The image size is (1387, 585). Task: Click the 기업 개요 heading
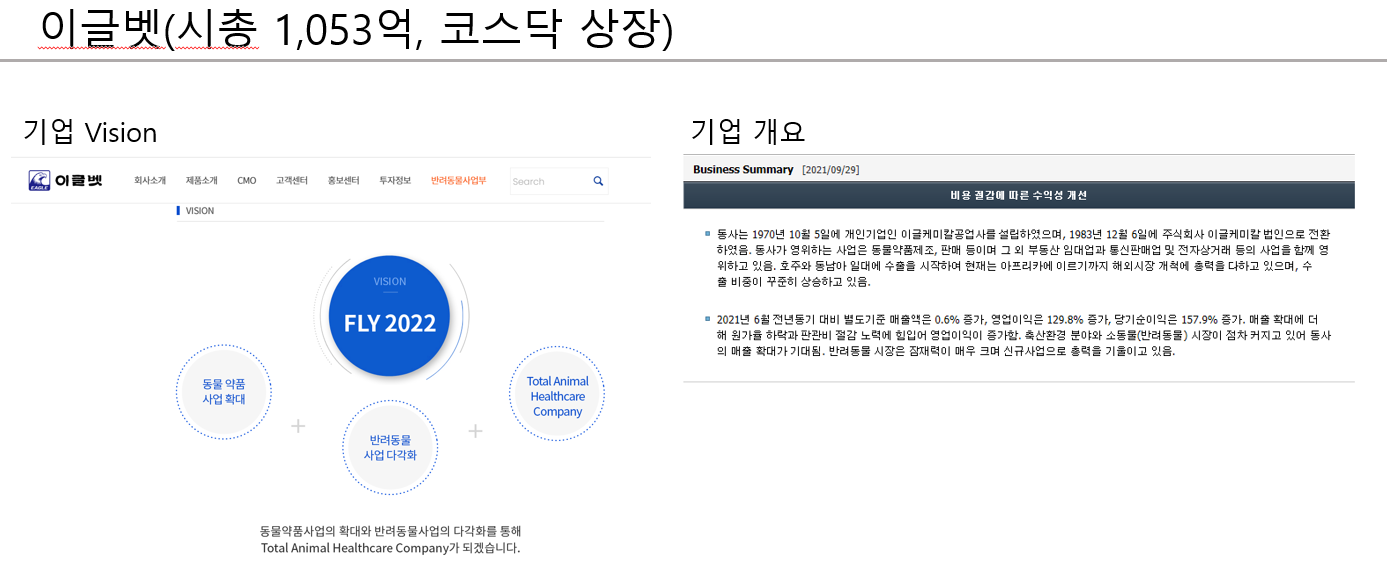click(x=747, y=131)
